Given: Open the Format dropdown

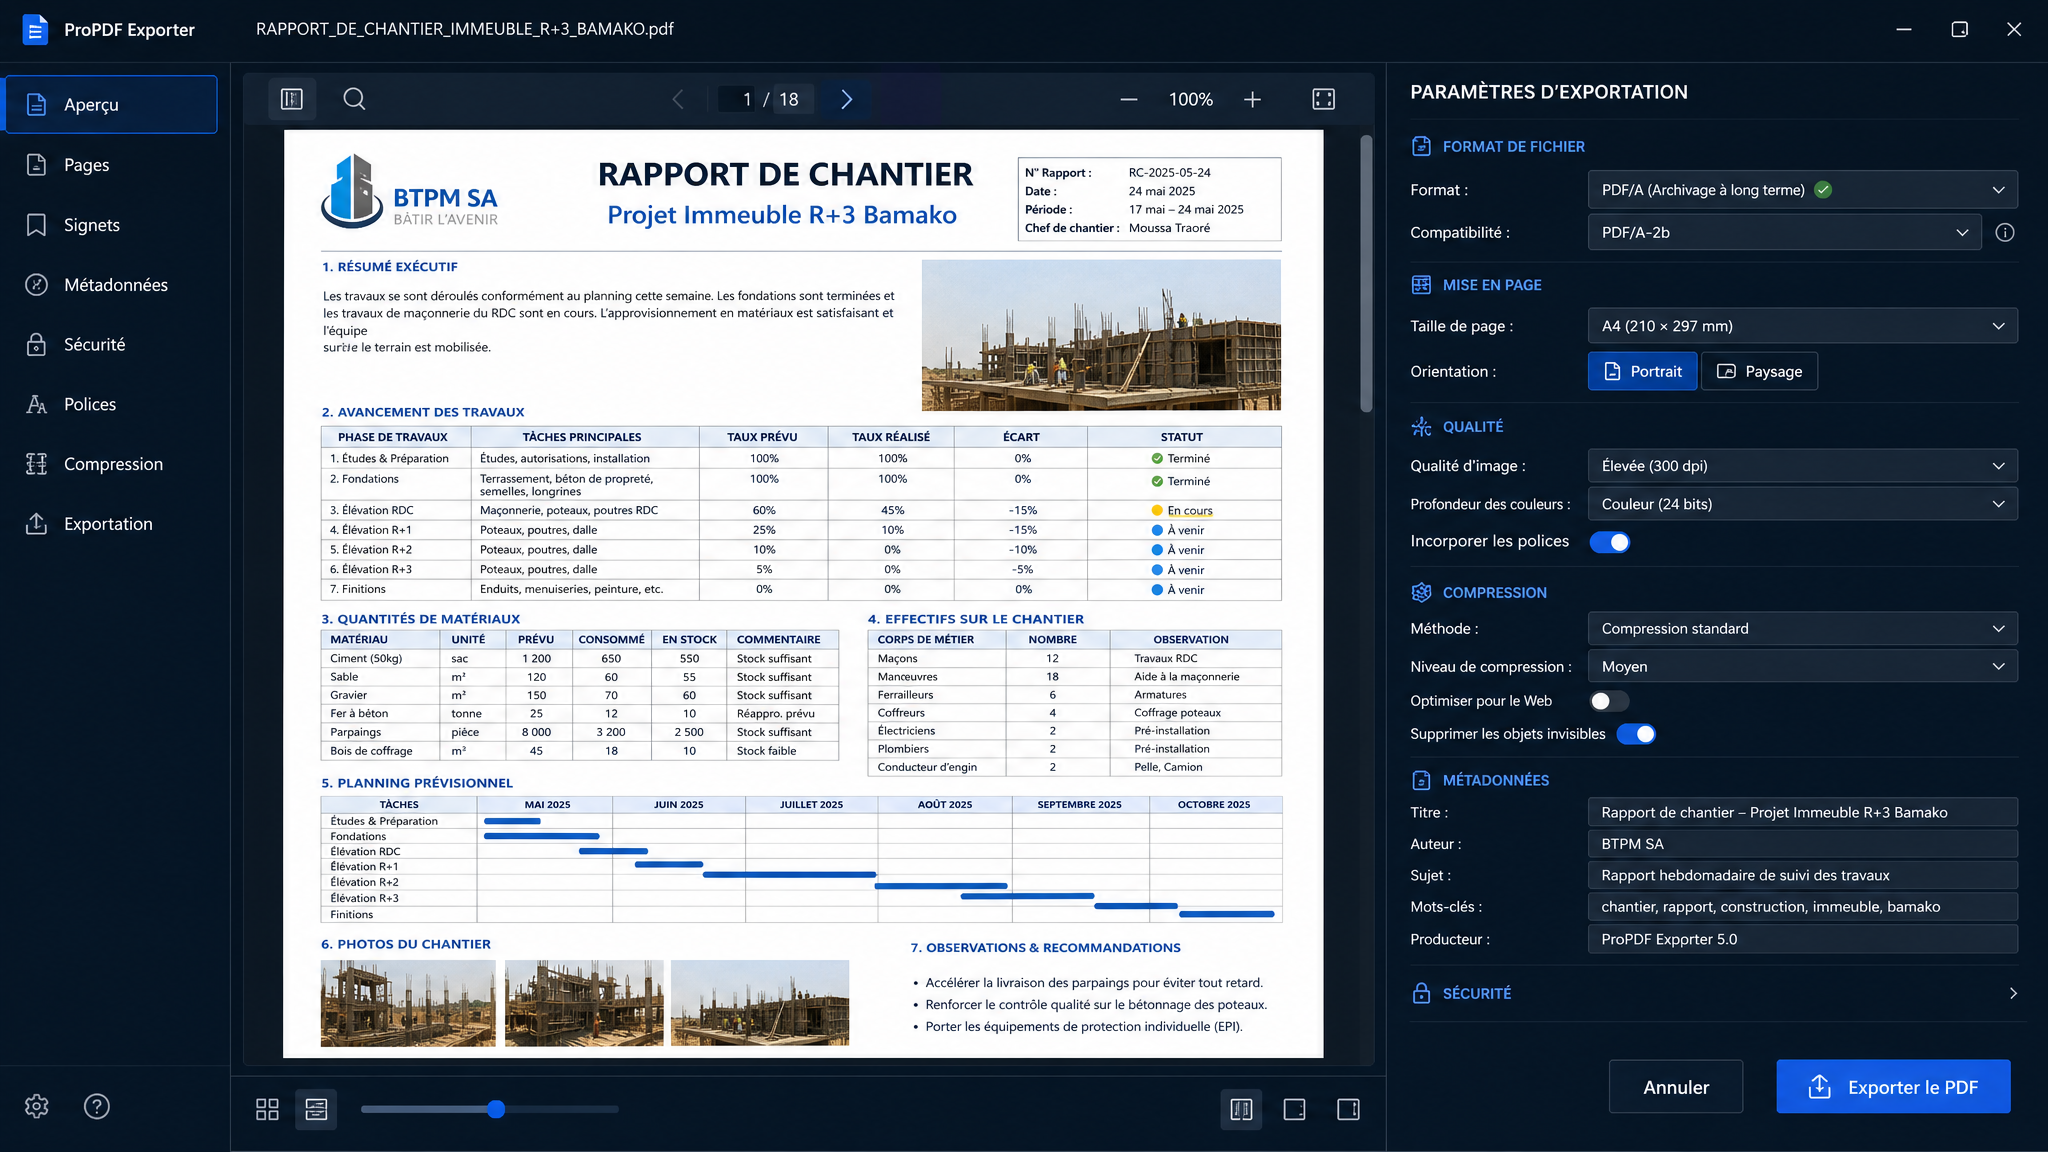Looking at the screenshot, I should point(1802,190).
